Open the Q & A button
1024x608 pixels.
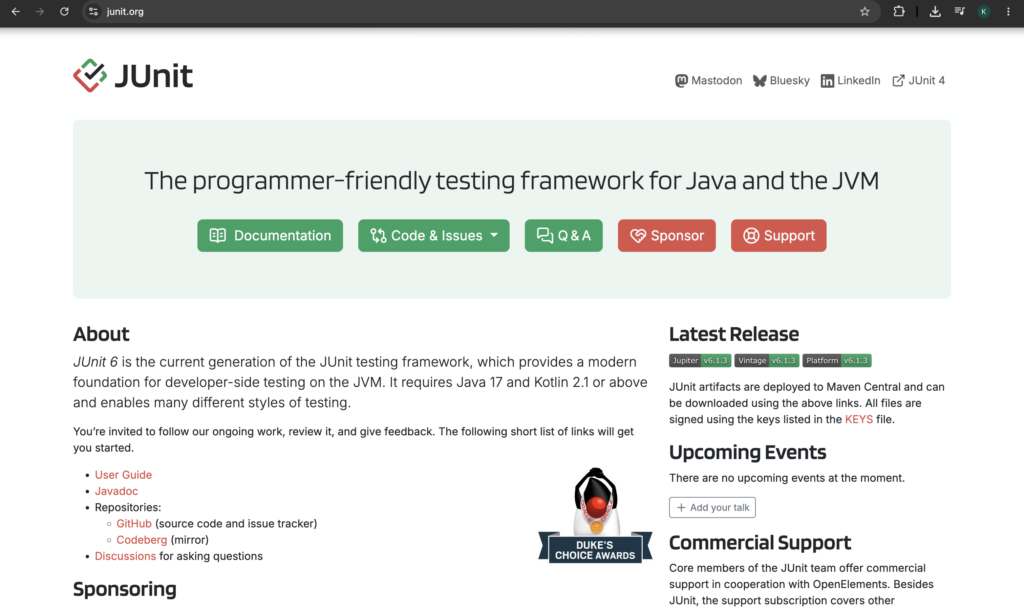tap(564, 236)
